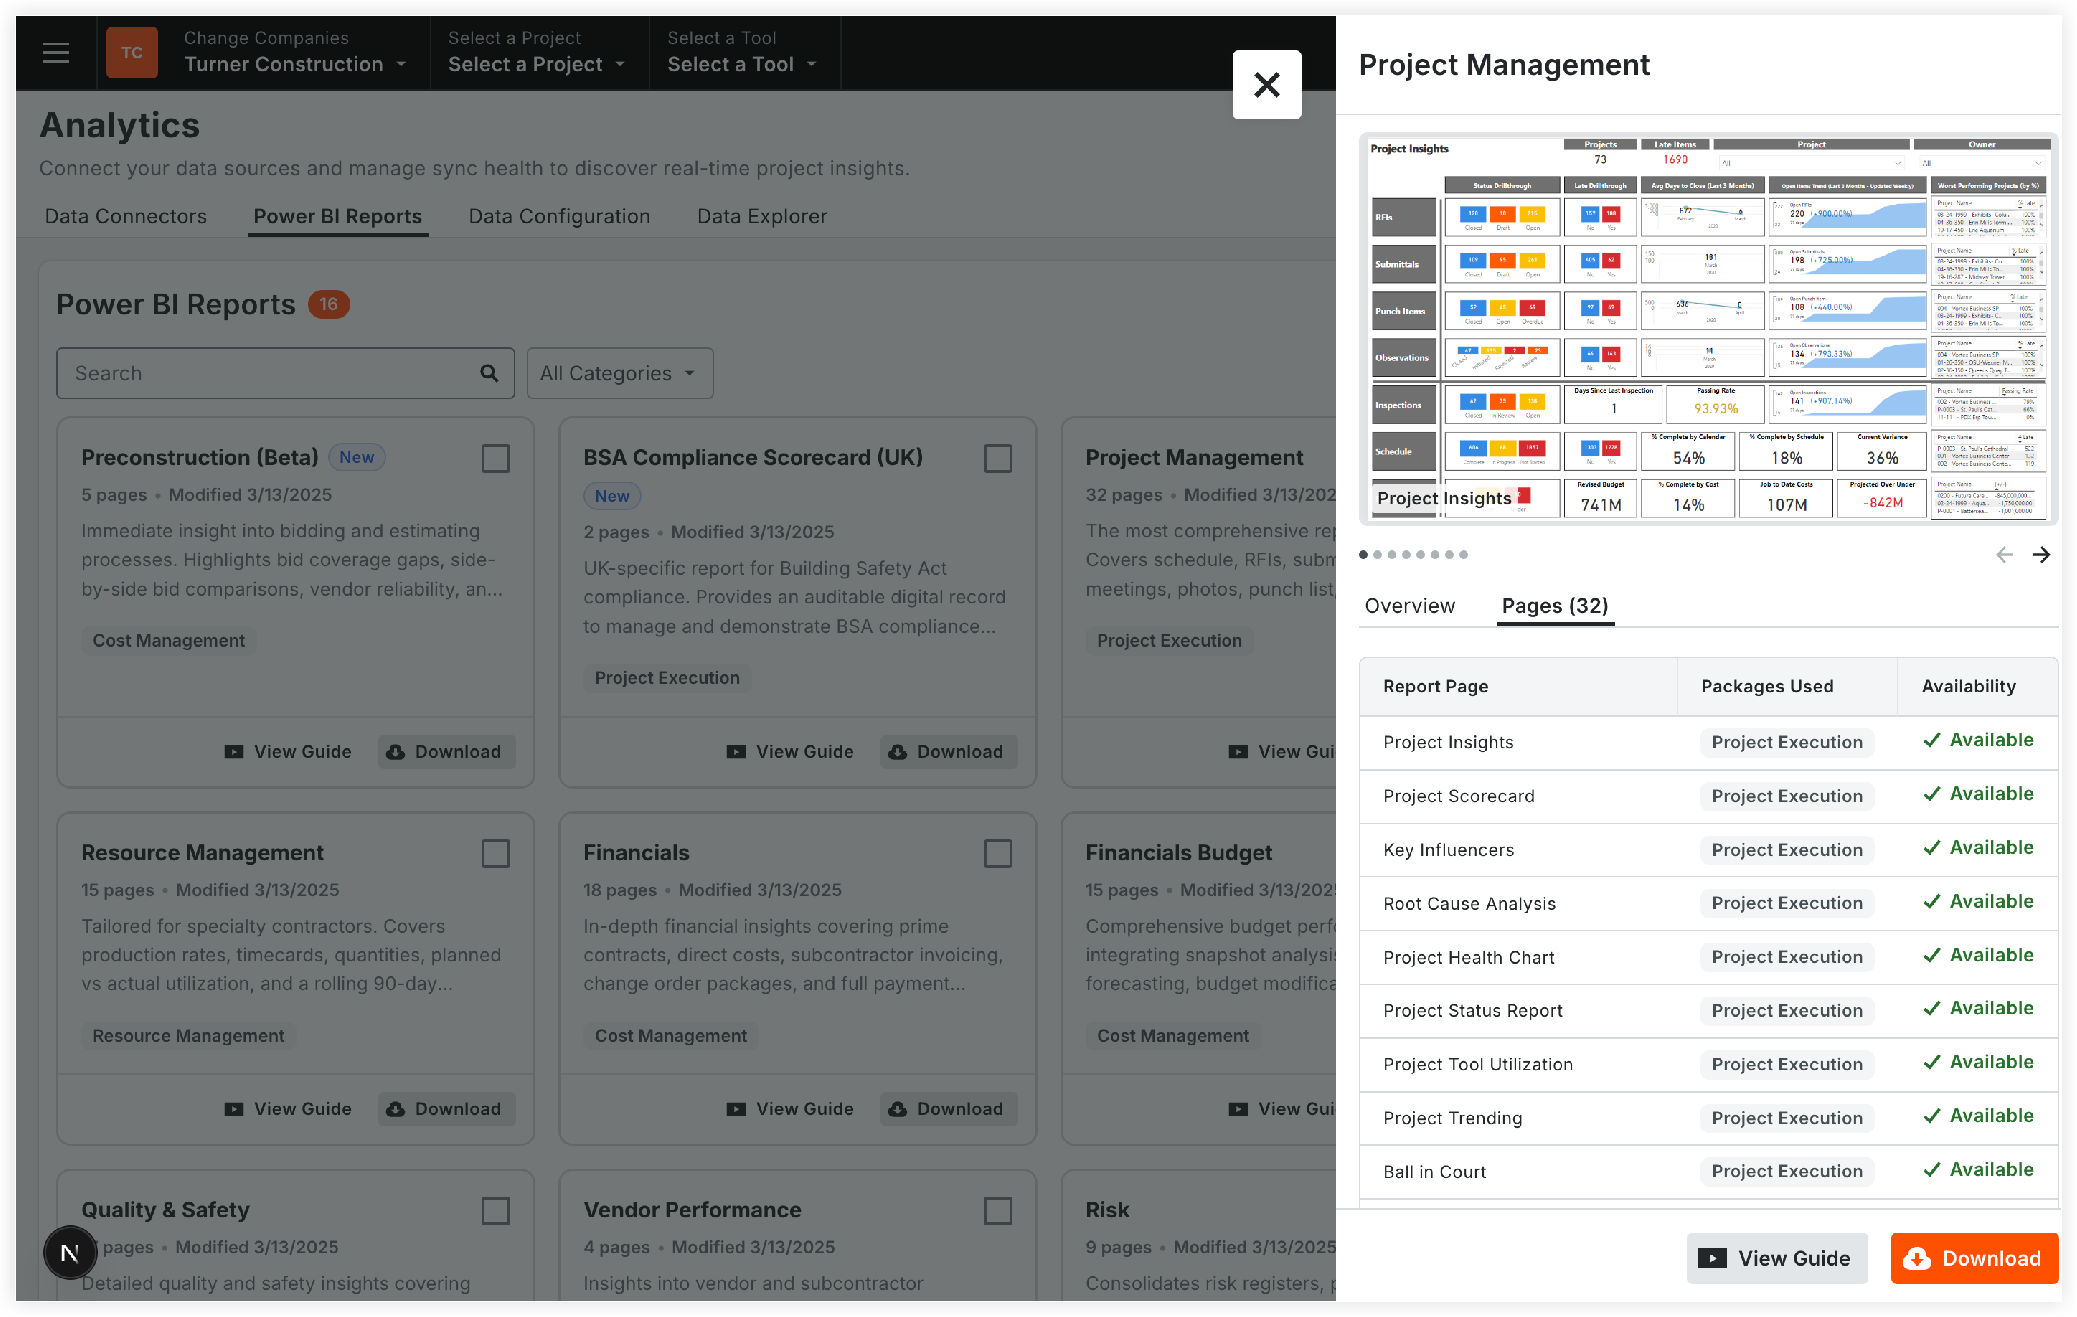Click cloud icon on Financials Download

click(898, 1109)
